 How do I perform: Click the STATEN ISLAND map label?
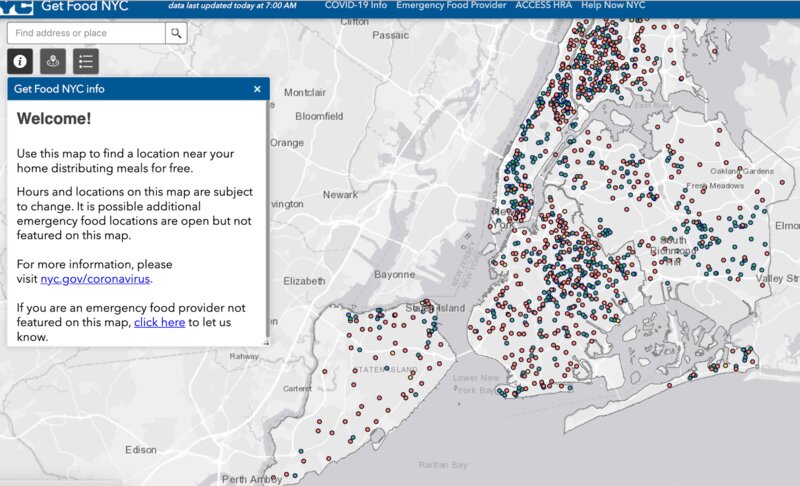click(x=385, y=370)
